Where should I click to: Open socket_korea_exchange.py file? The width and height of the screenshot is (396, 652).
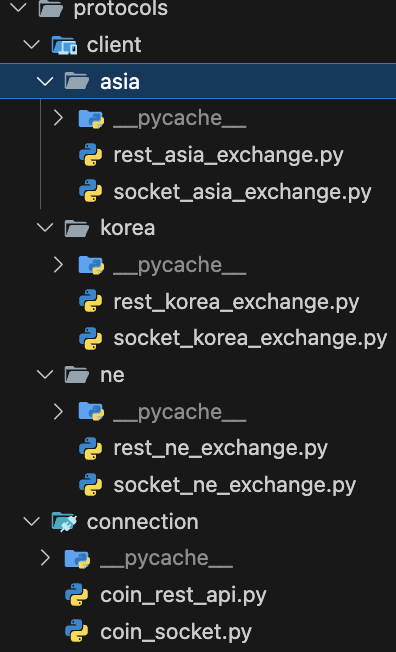250,339
